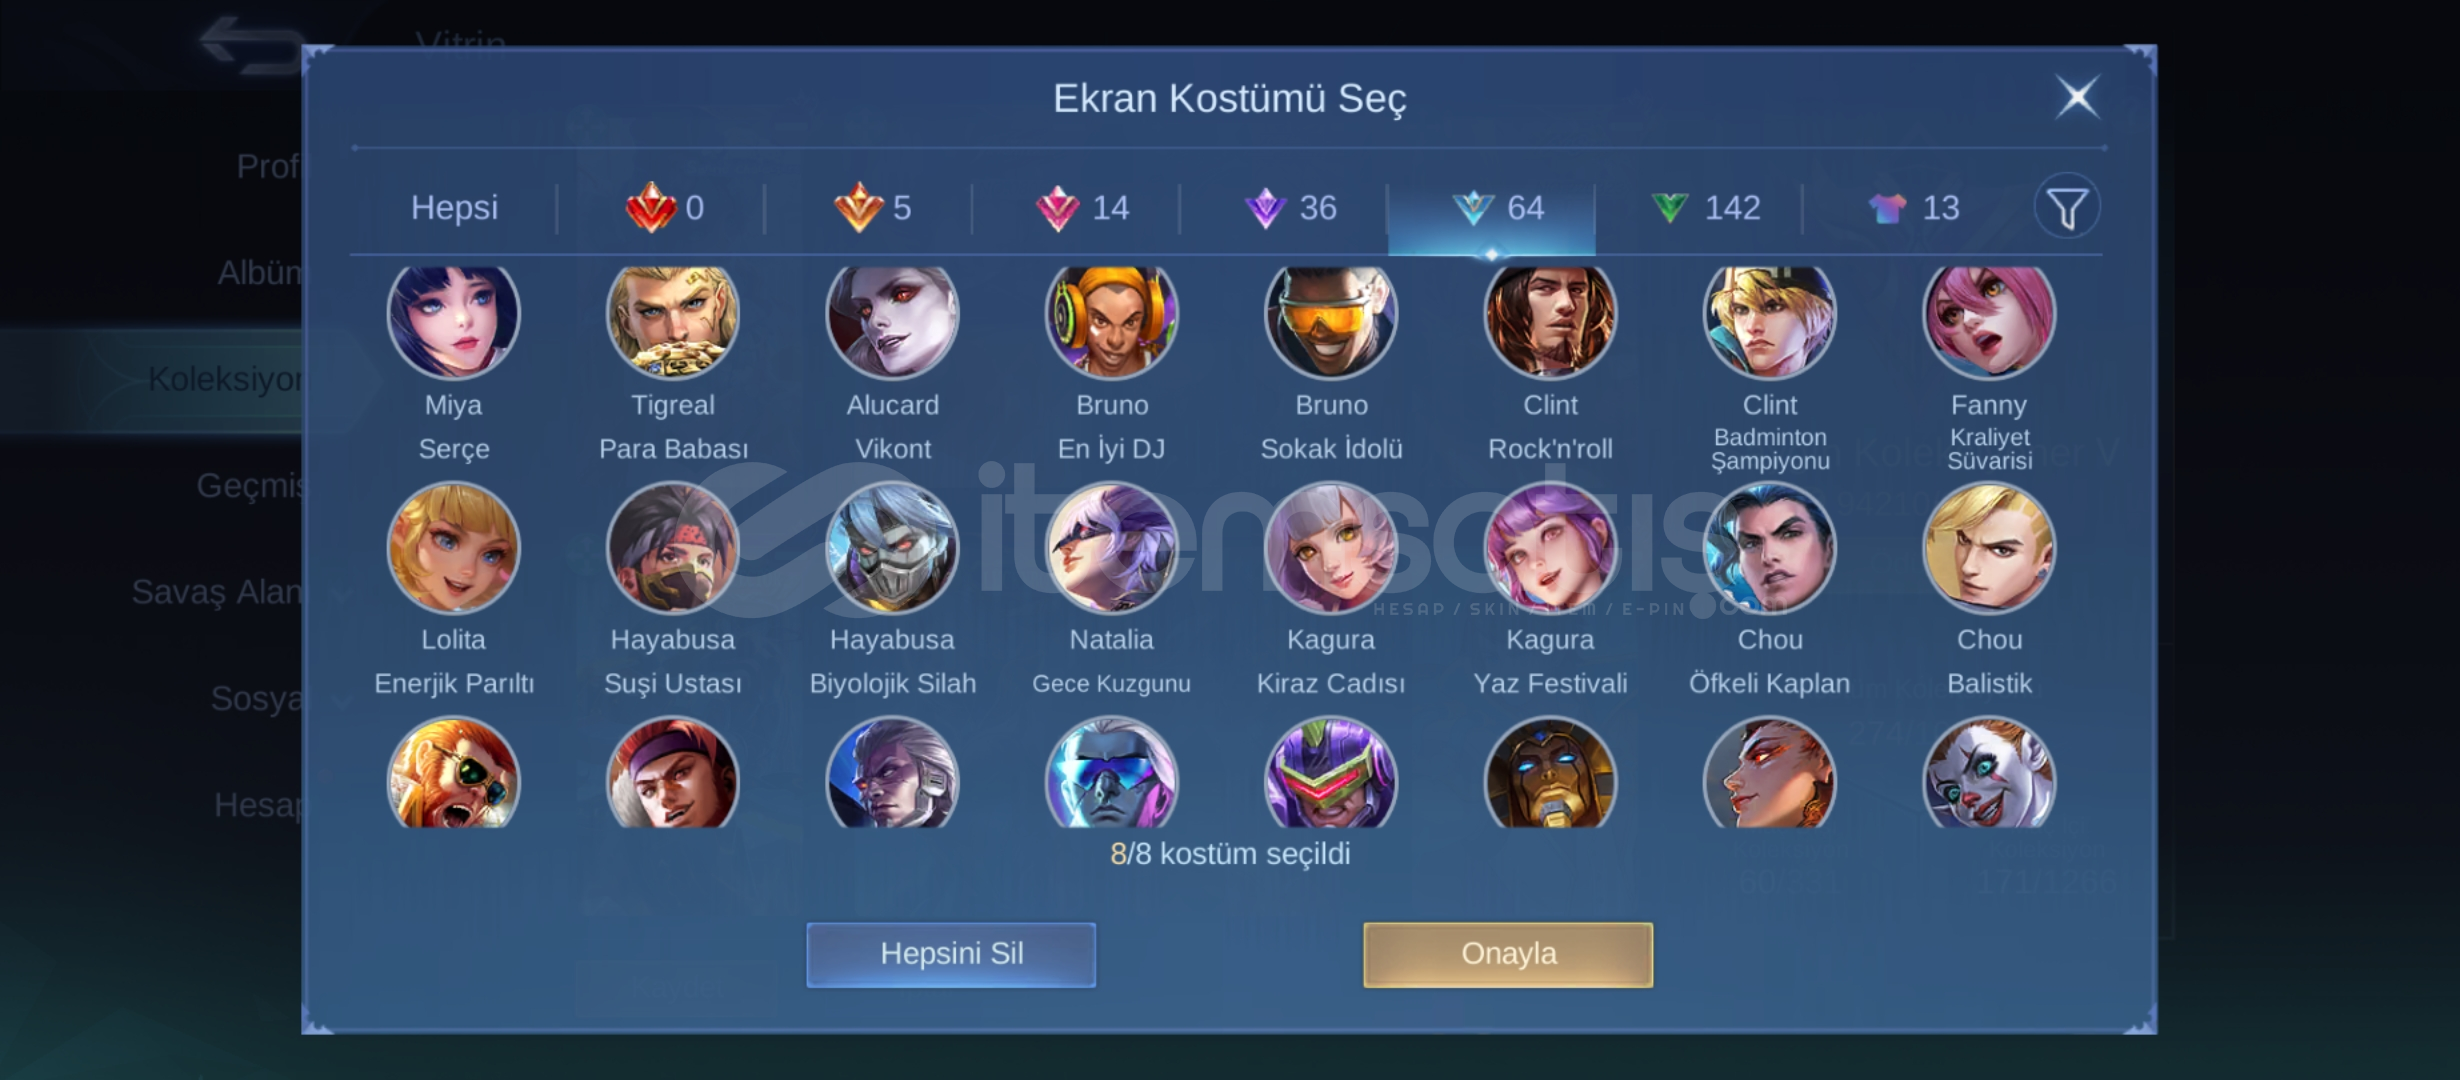
Task: Select the purple gem tab showing 36
Action: click(x=1288, y=208)
